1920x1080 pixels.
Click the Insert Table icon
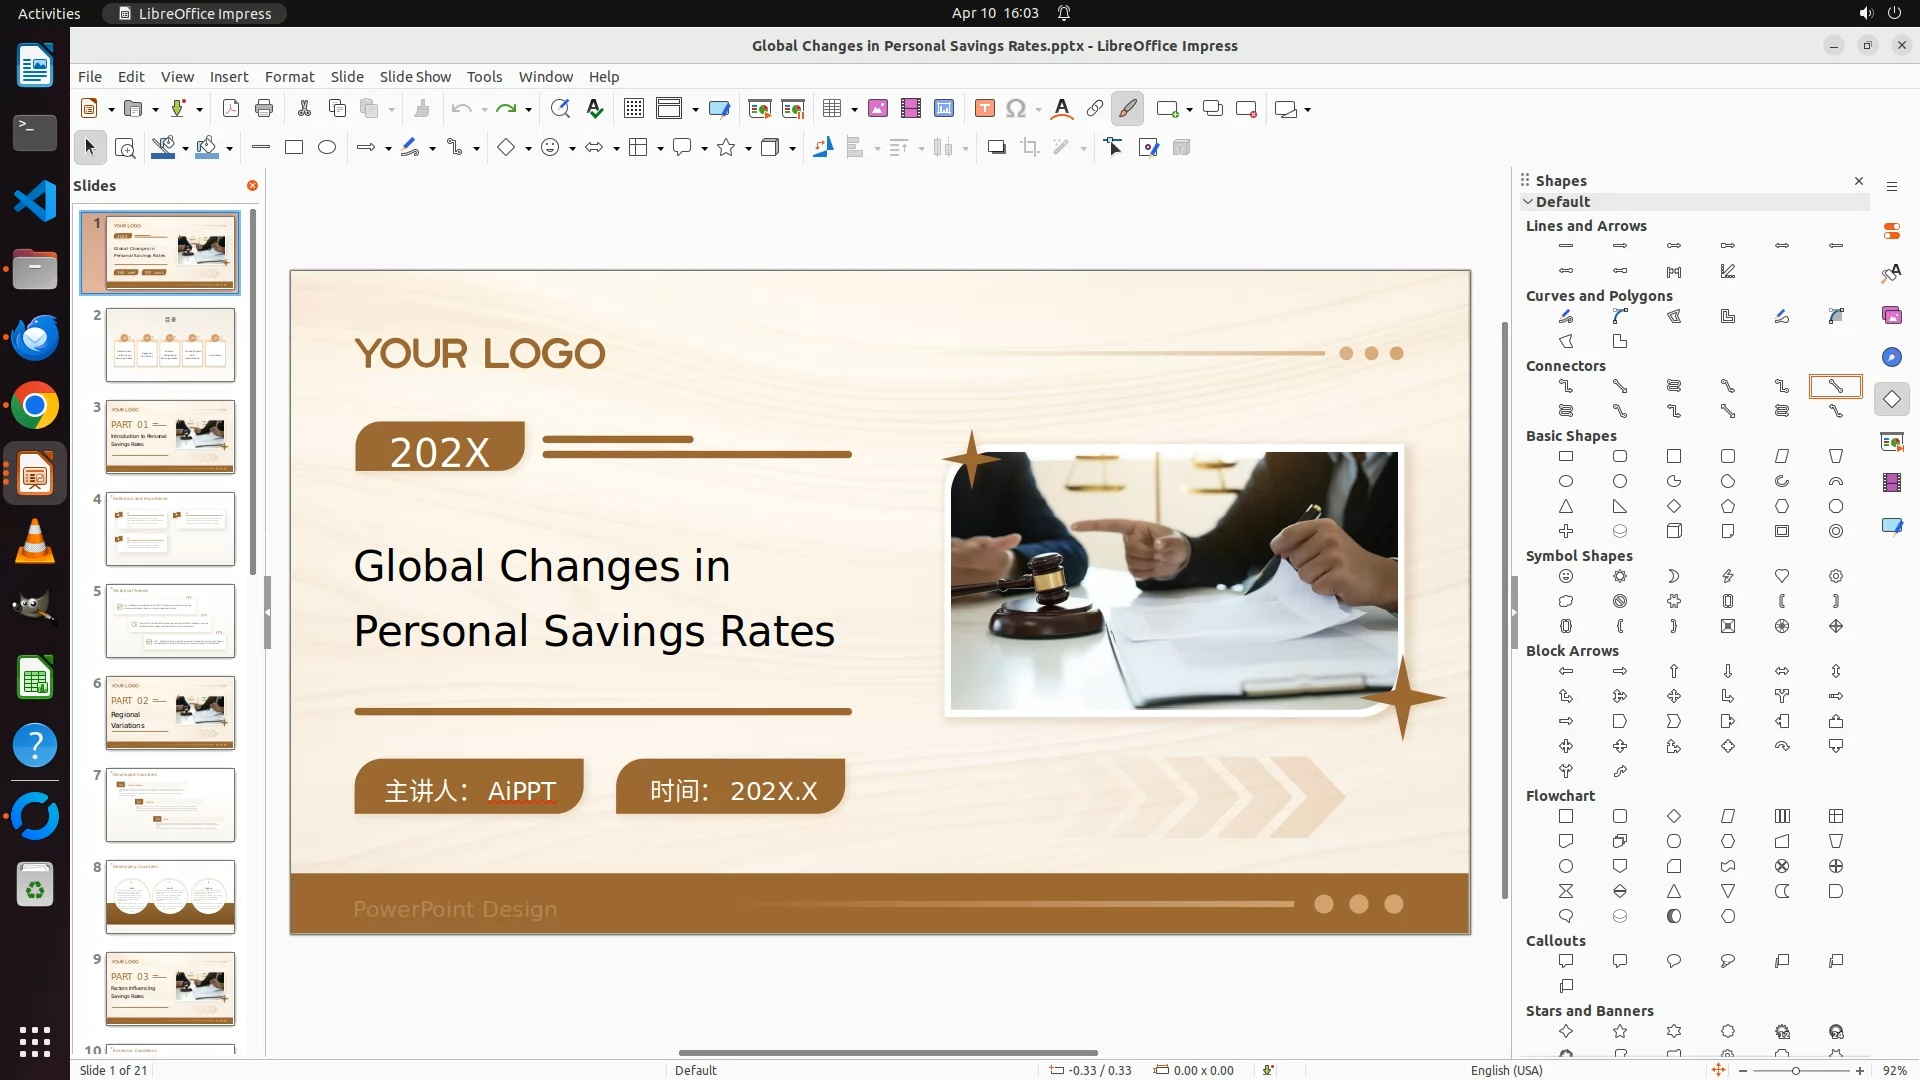coord(832,109)
